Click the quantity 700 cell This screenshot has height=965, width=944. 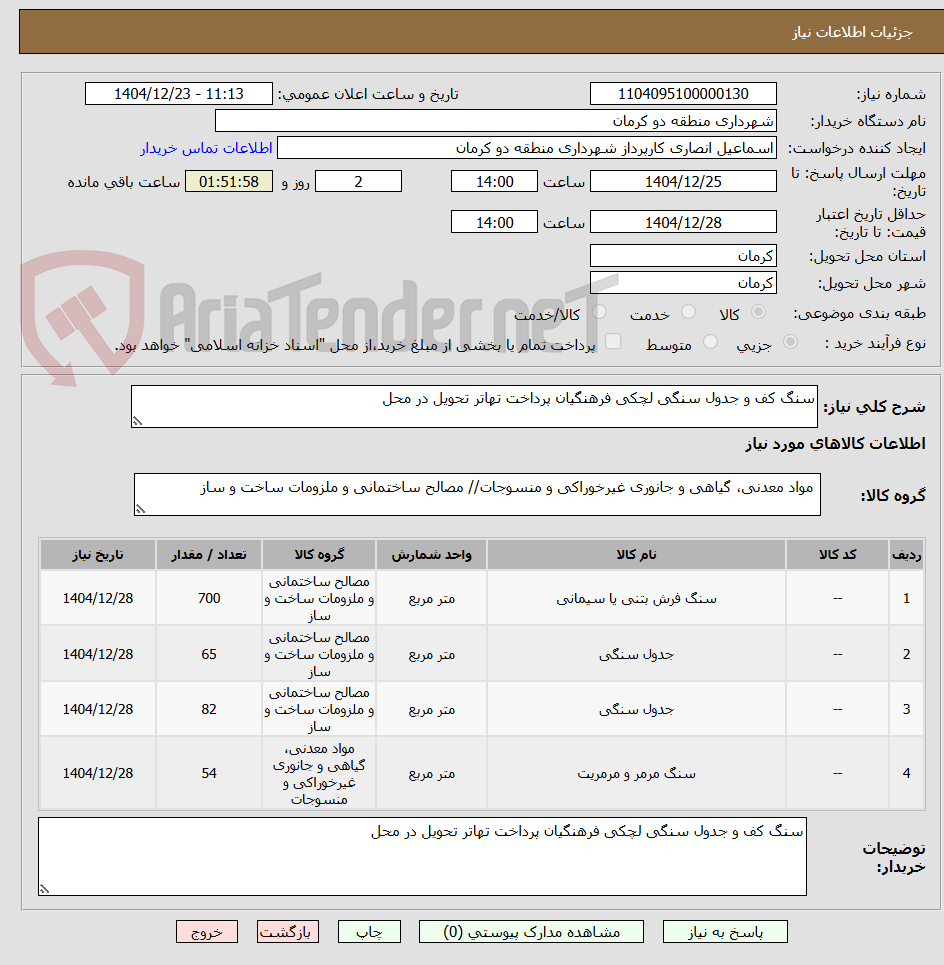[x=209, y=598]
